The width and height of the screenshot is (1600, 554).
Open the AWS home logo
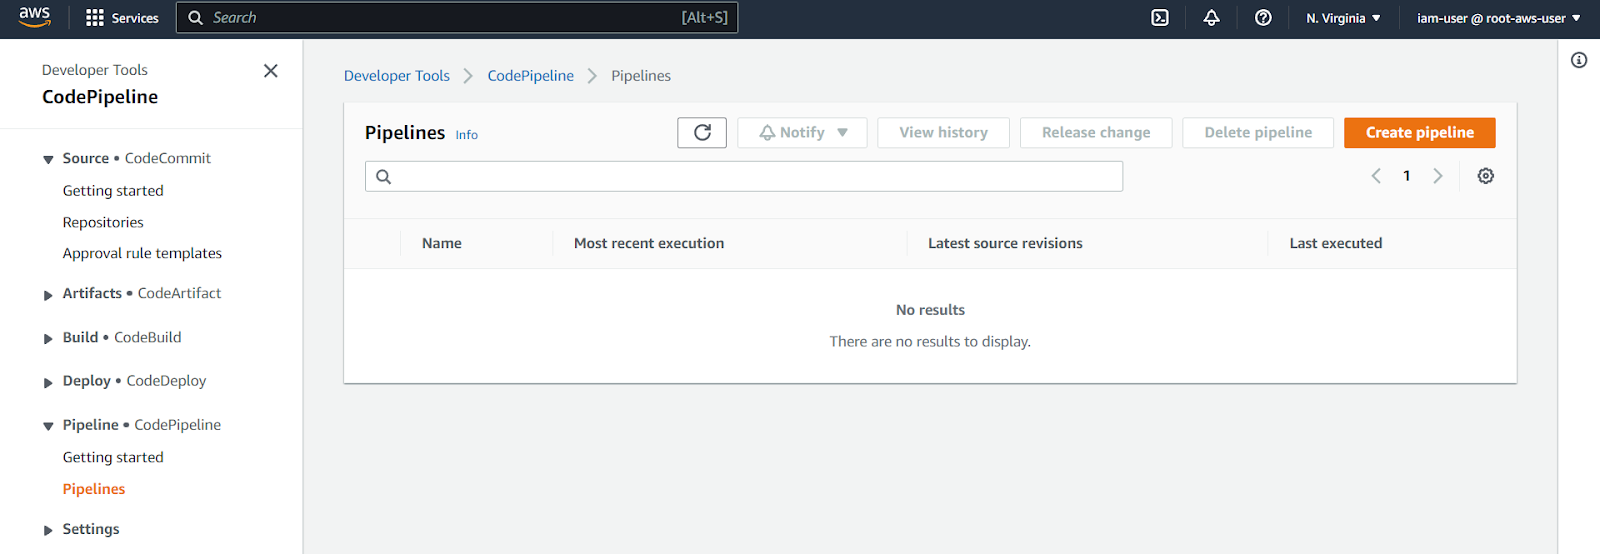pos(34,17)
